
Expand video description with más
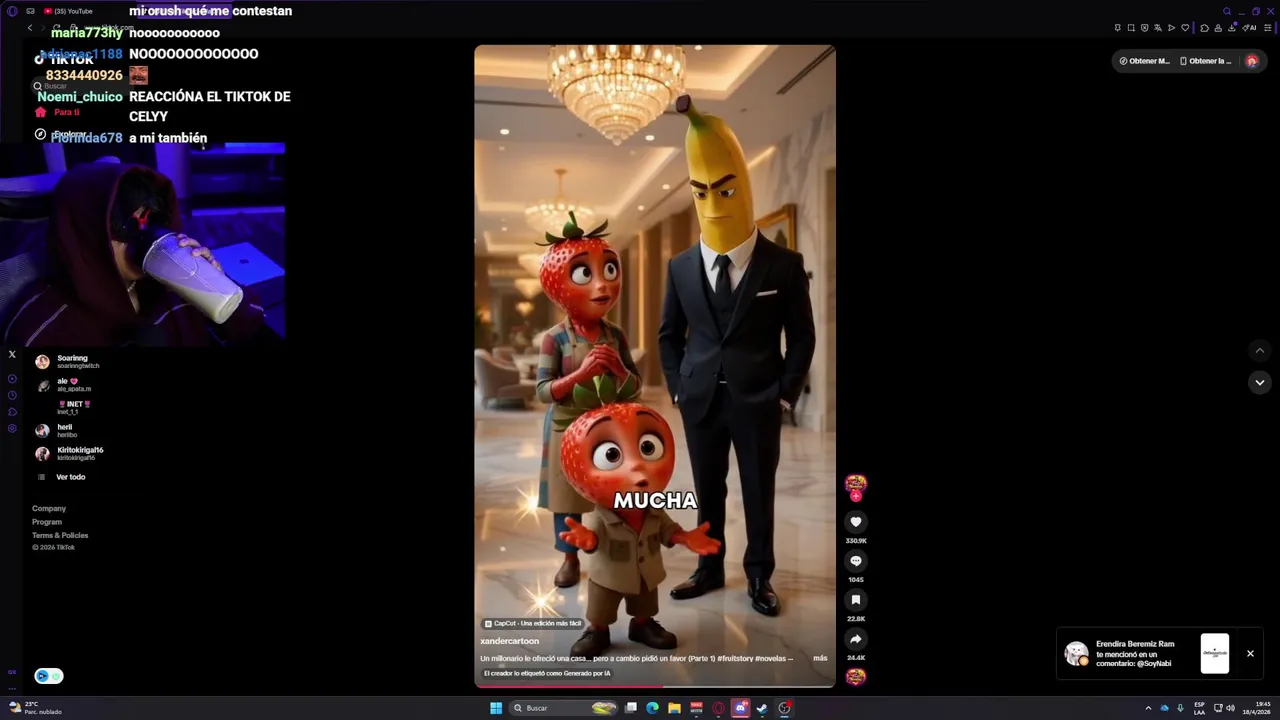pyautogui.click(x=820, y=658)
